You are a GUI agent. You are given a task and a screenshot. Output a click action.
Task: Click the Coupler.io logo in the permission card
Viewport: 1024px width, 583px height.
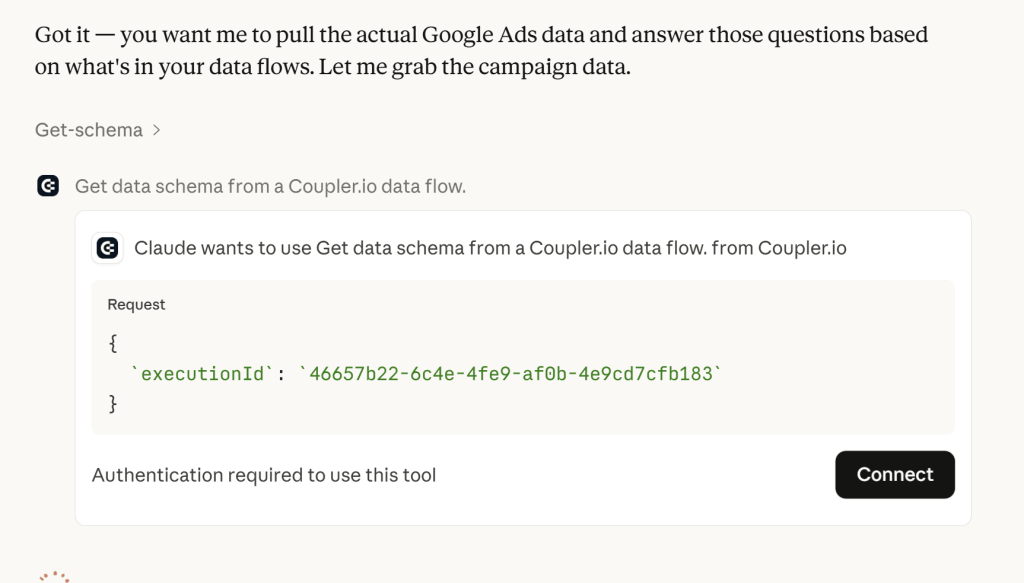106,248
